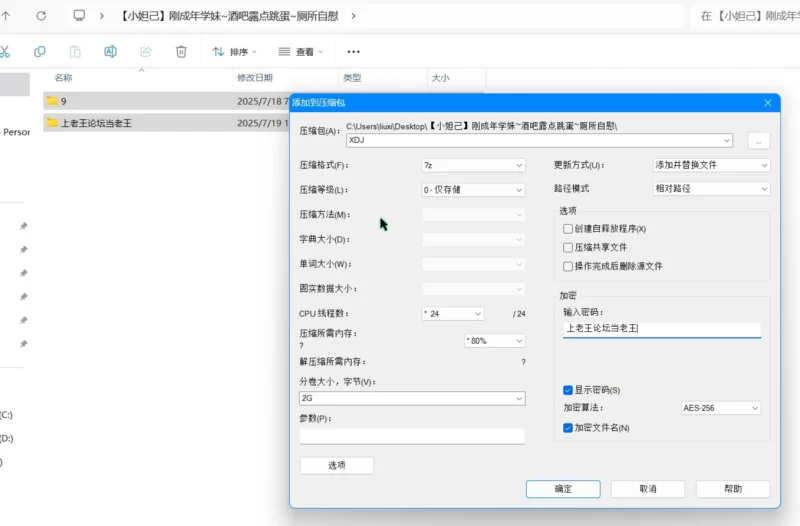Check the 操作完成后删除源文件 checkbox
The width and height of the screenshot is (800, 526).
pyautogui.click(x=568, y=266)
